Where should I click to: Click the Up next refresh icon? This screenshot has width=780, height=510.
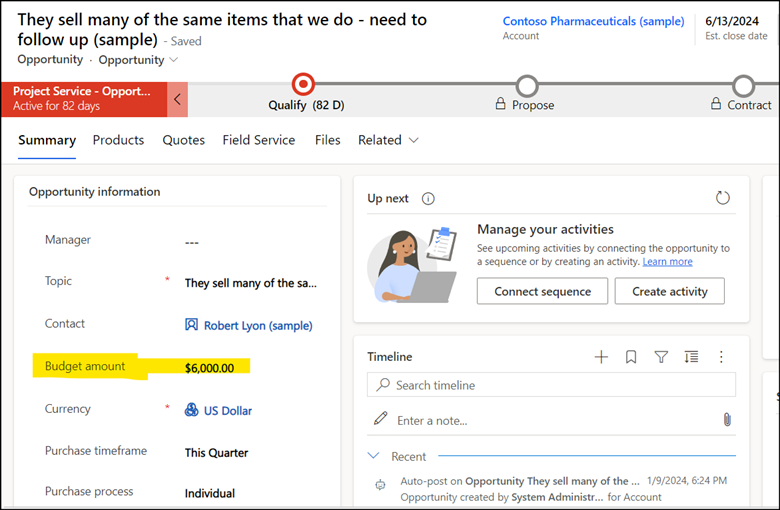[723, 198]
